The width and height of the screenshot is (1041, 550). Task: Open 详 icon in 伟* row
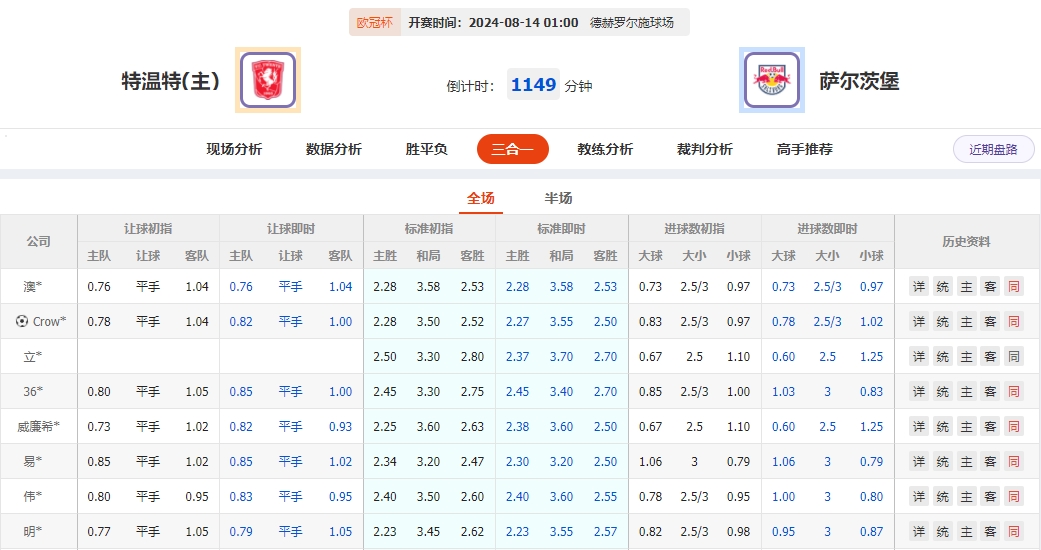pos(919,497)
